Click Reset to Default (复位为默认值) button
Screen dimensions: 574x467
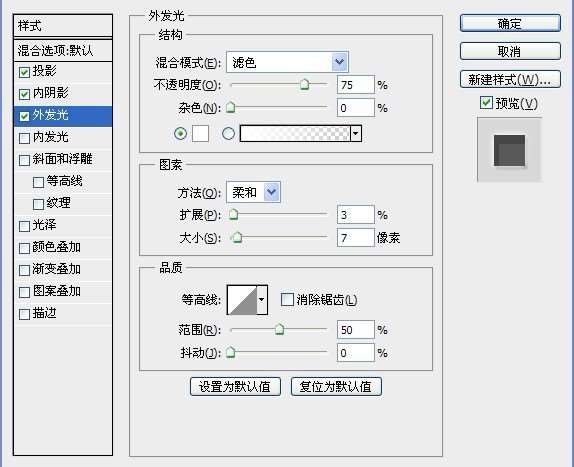point(336,386)
